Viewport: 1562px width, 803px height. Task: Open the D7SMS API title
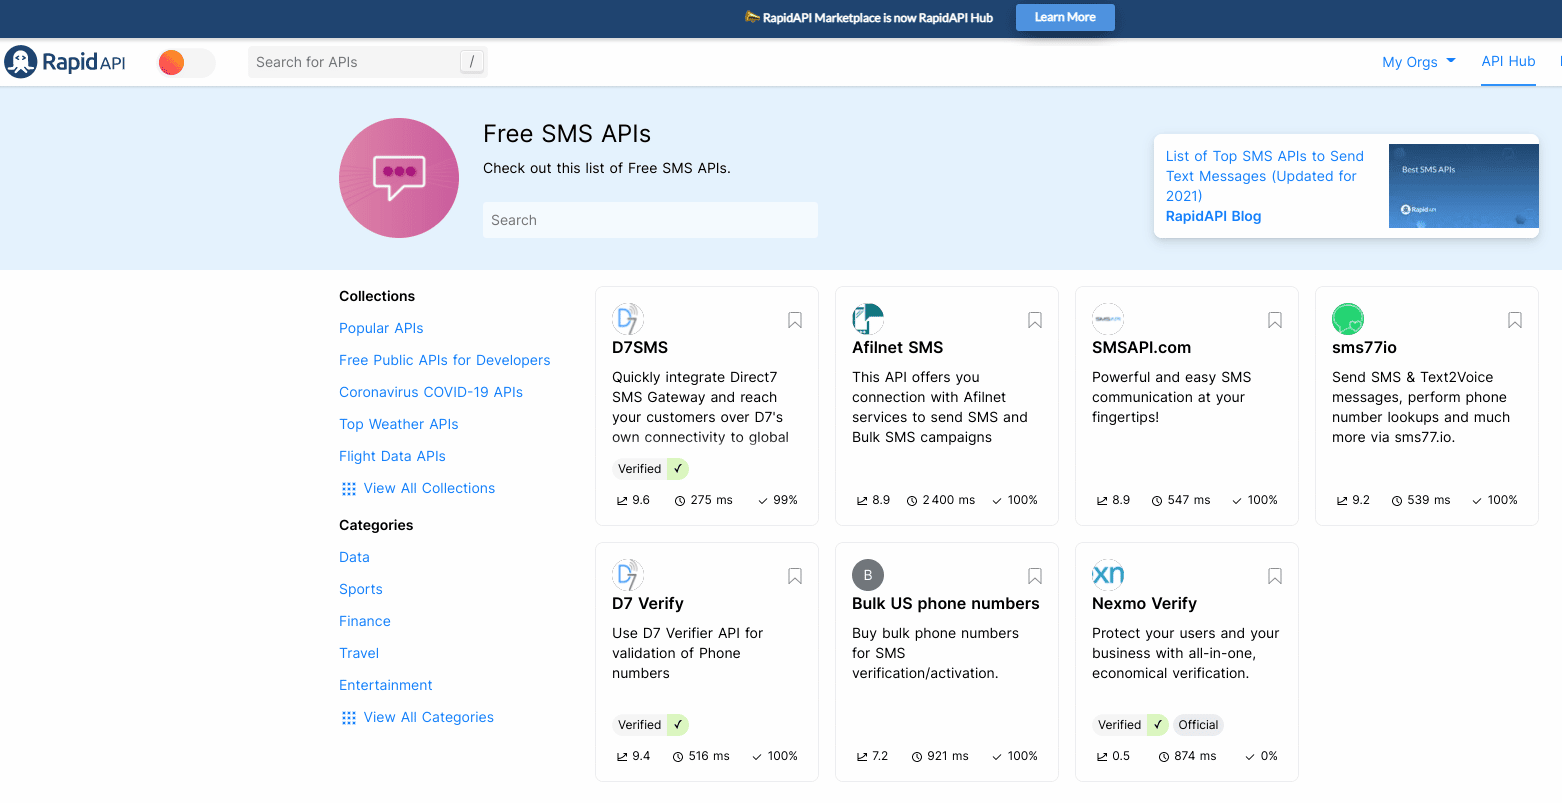640,348
